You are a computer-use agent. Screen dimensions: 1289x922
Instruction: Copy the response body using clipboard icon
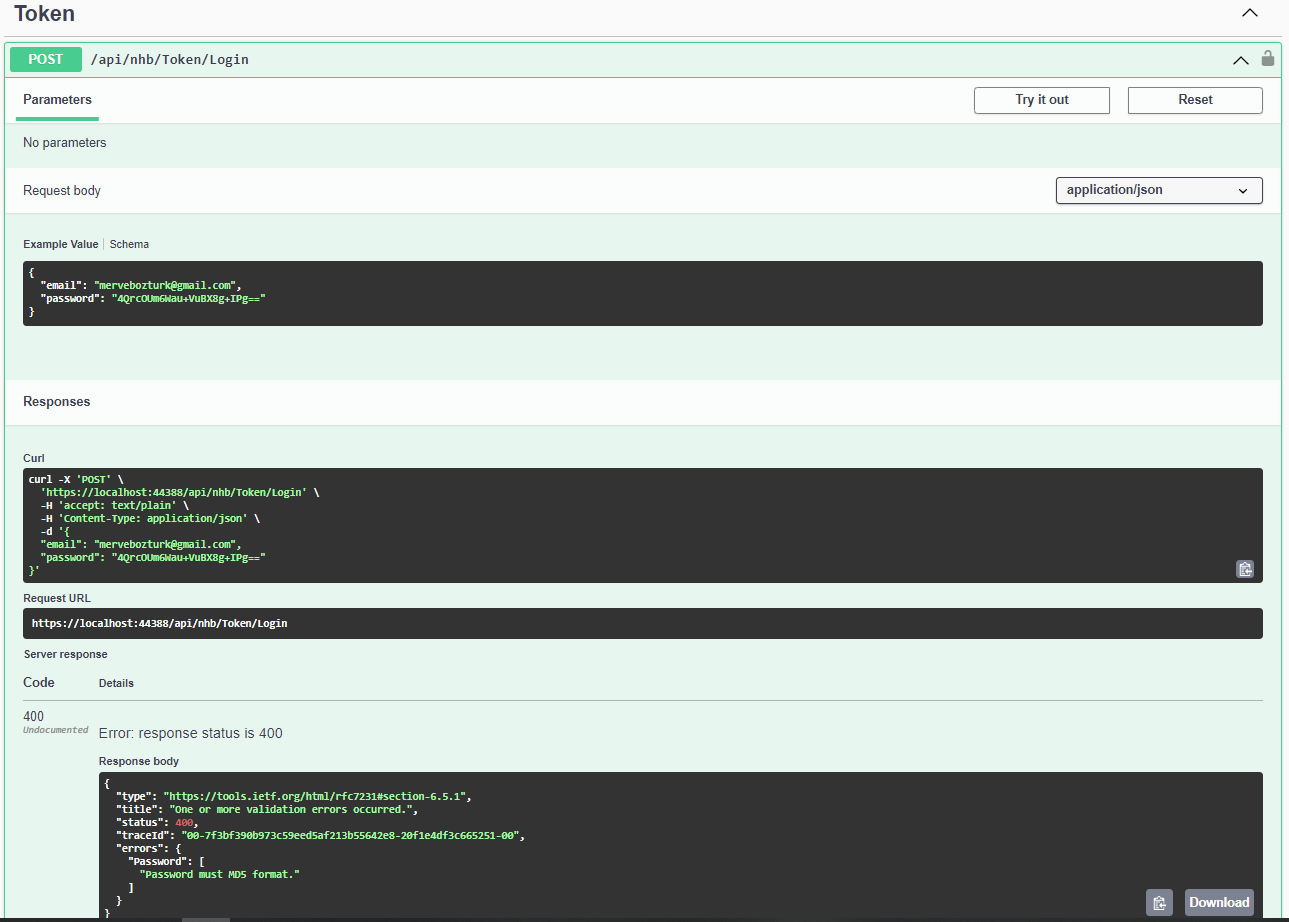1159,901
